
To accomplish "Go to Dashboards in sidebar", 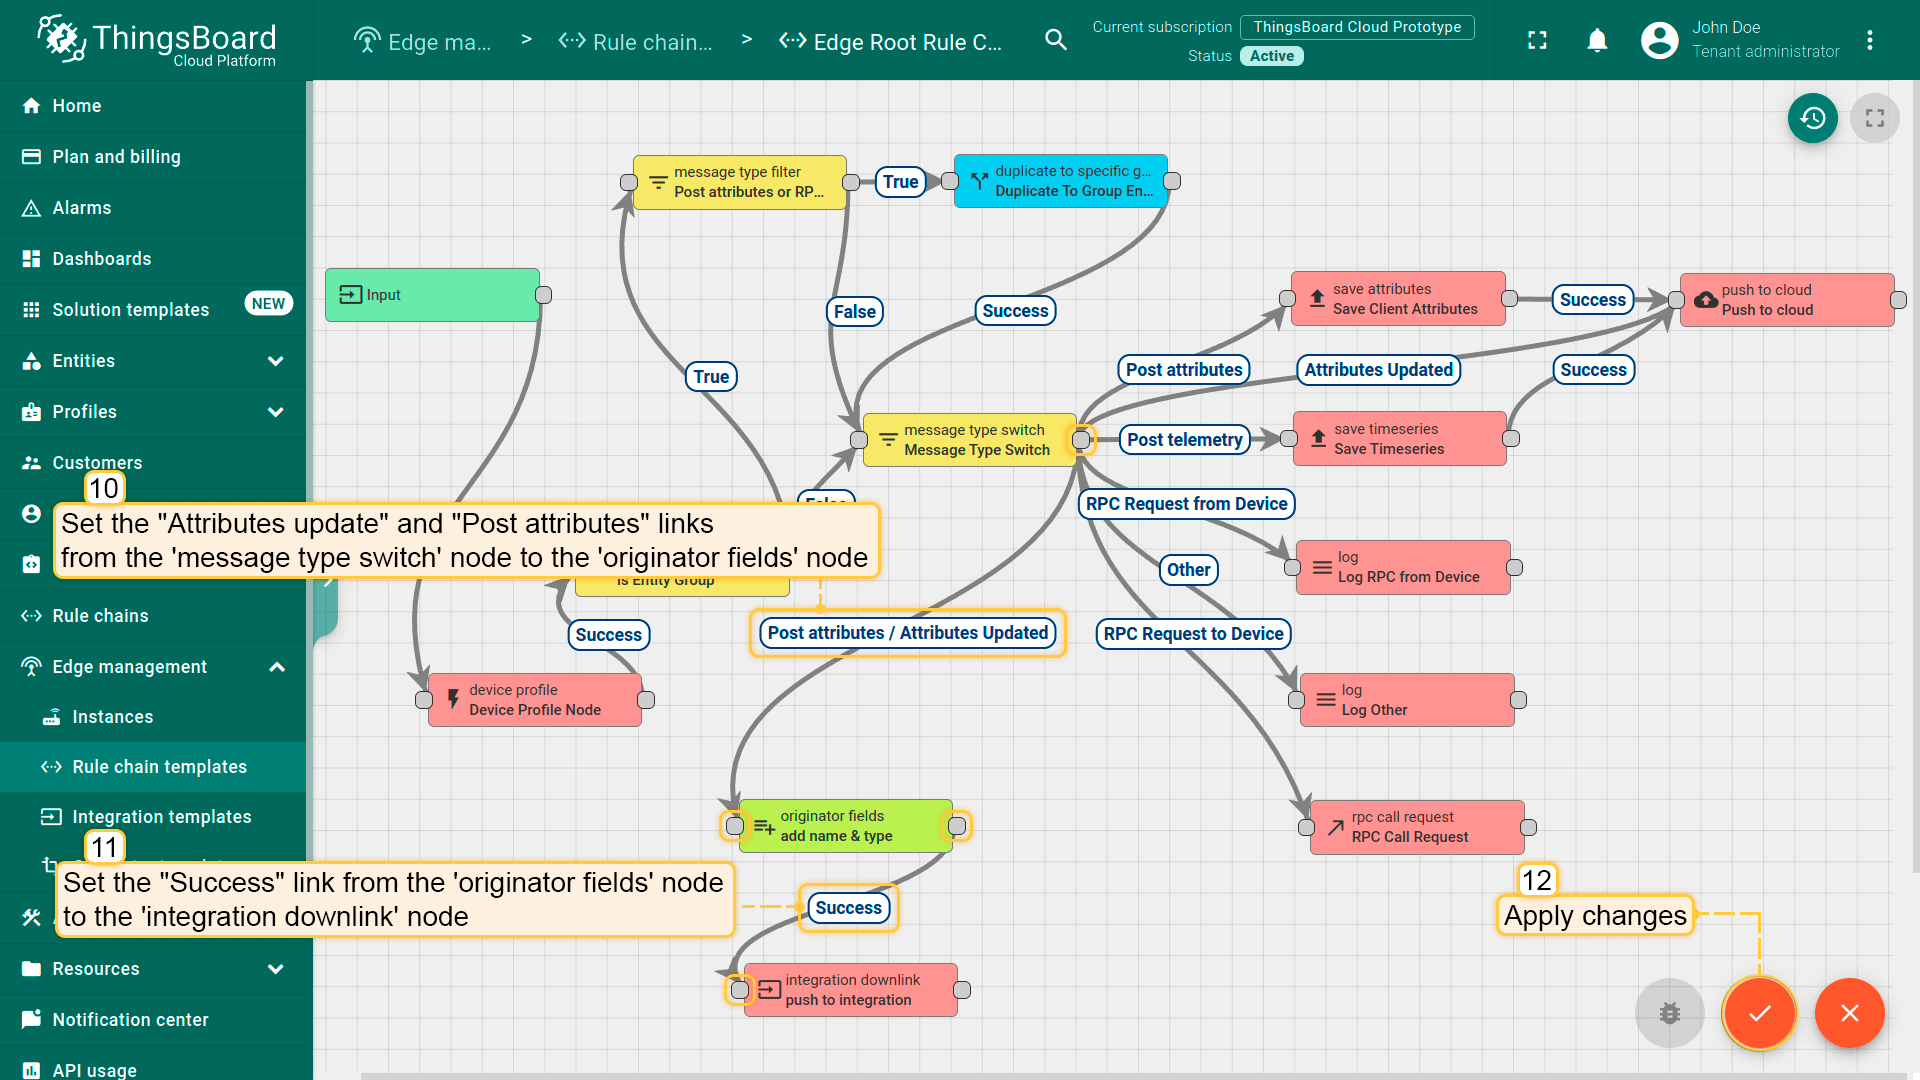I will click(101, 259).
